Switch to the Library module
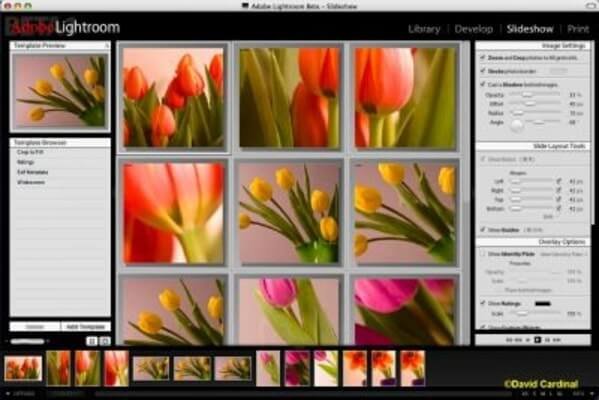The width and height of the screenshot is (599, 400). 424,29
